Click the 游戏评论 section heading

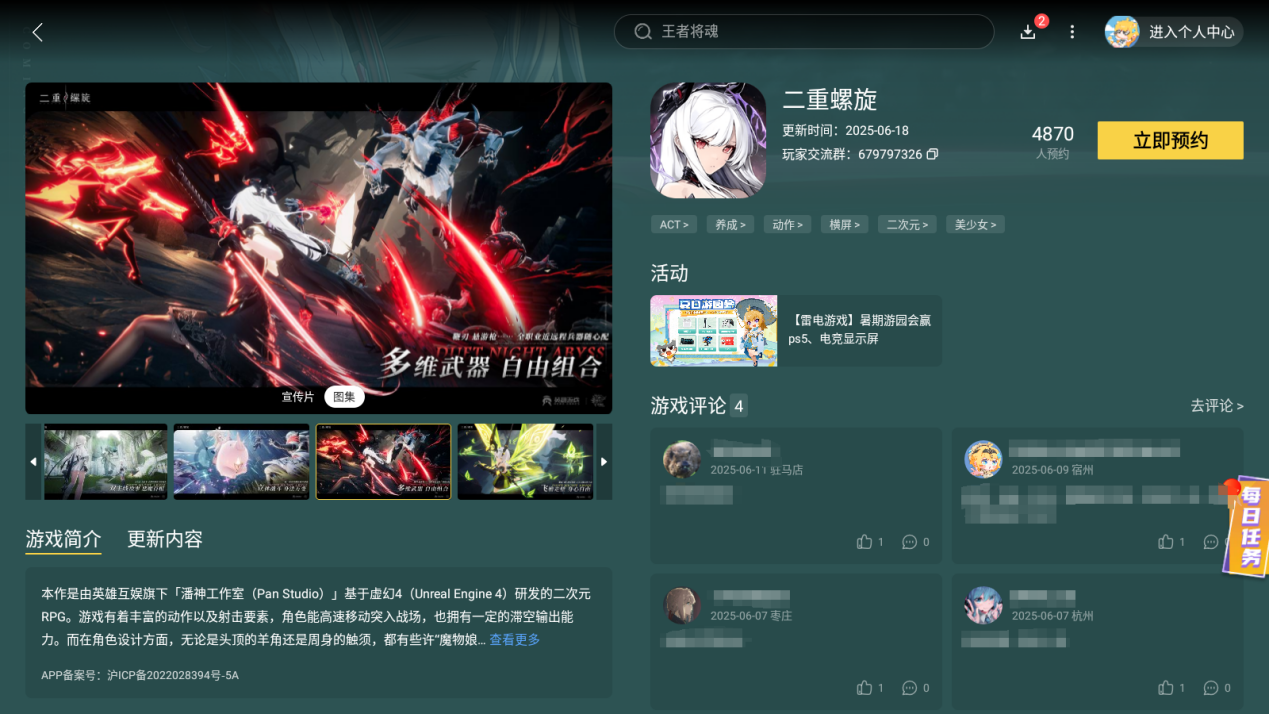pyautogui.click(x=688, y=406)
